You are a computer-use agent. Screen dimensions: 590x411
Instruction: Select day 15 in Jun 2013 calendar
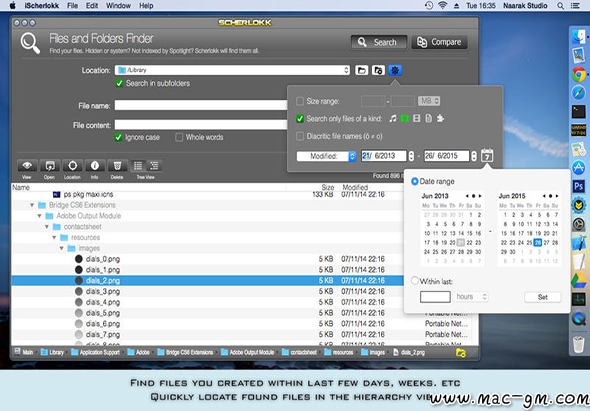coord(470,233)
